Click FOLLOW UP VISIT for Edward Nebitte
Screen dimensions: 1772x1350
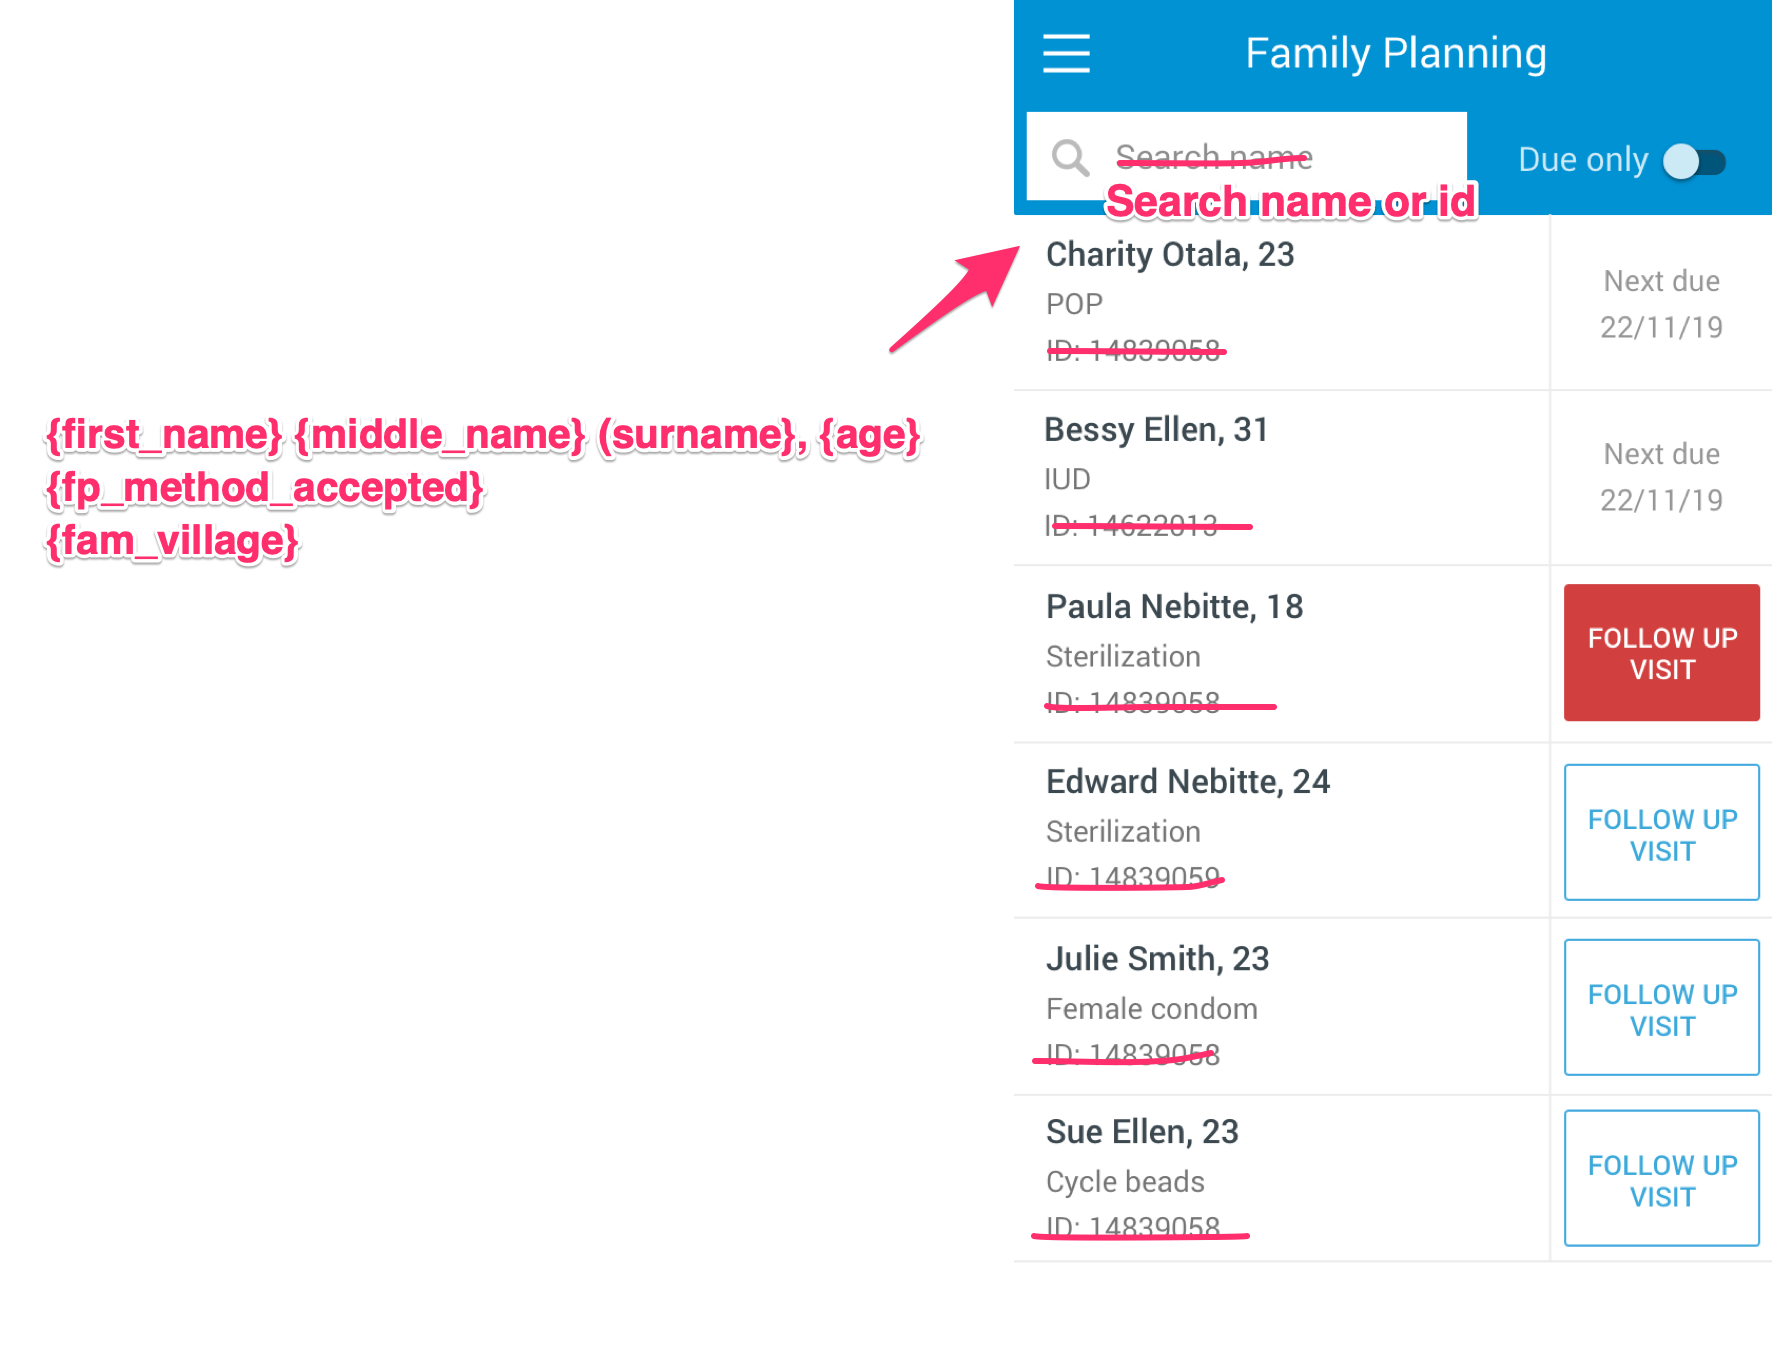[x=1660, y=833]
